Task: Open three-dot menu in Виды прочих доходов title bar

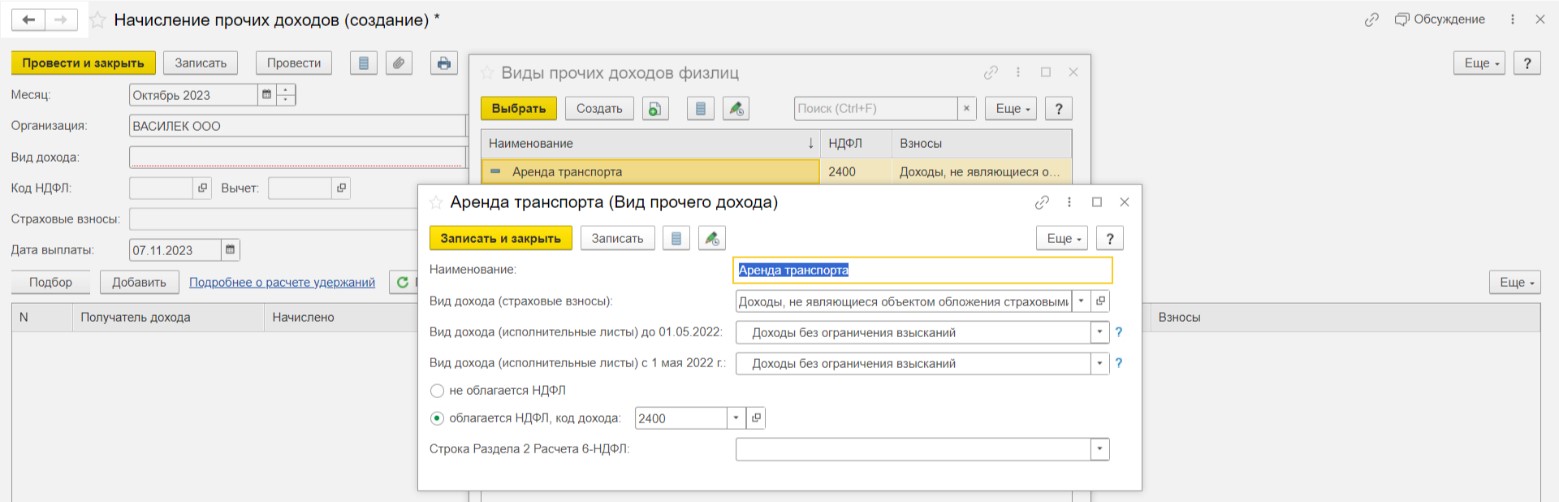Action: pyautogui.click(x=1018, y=72)
